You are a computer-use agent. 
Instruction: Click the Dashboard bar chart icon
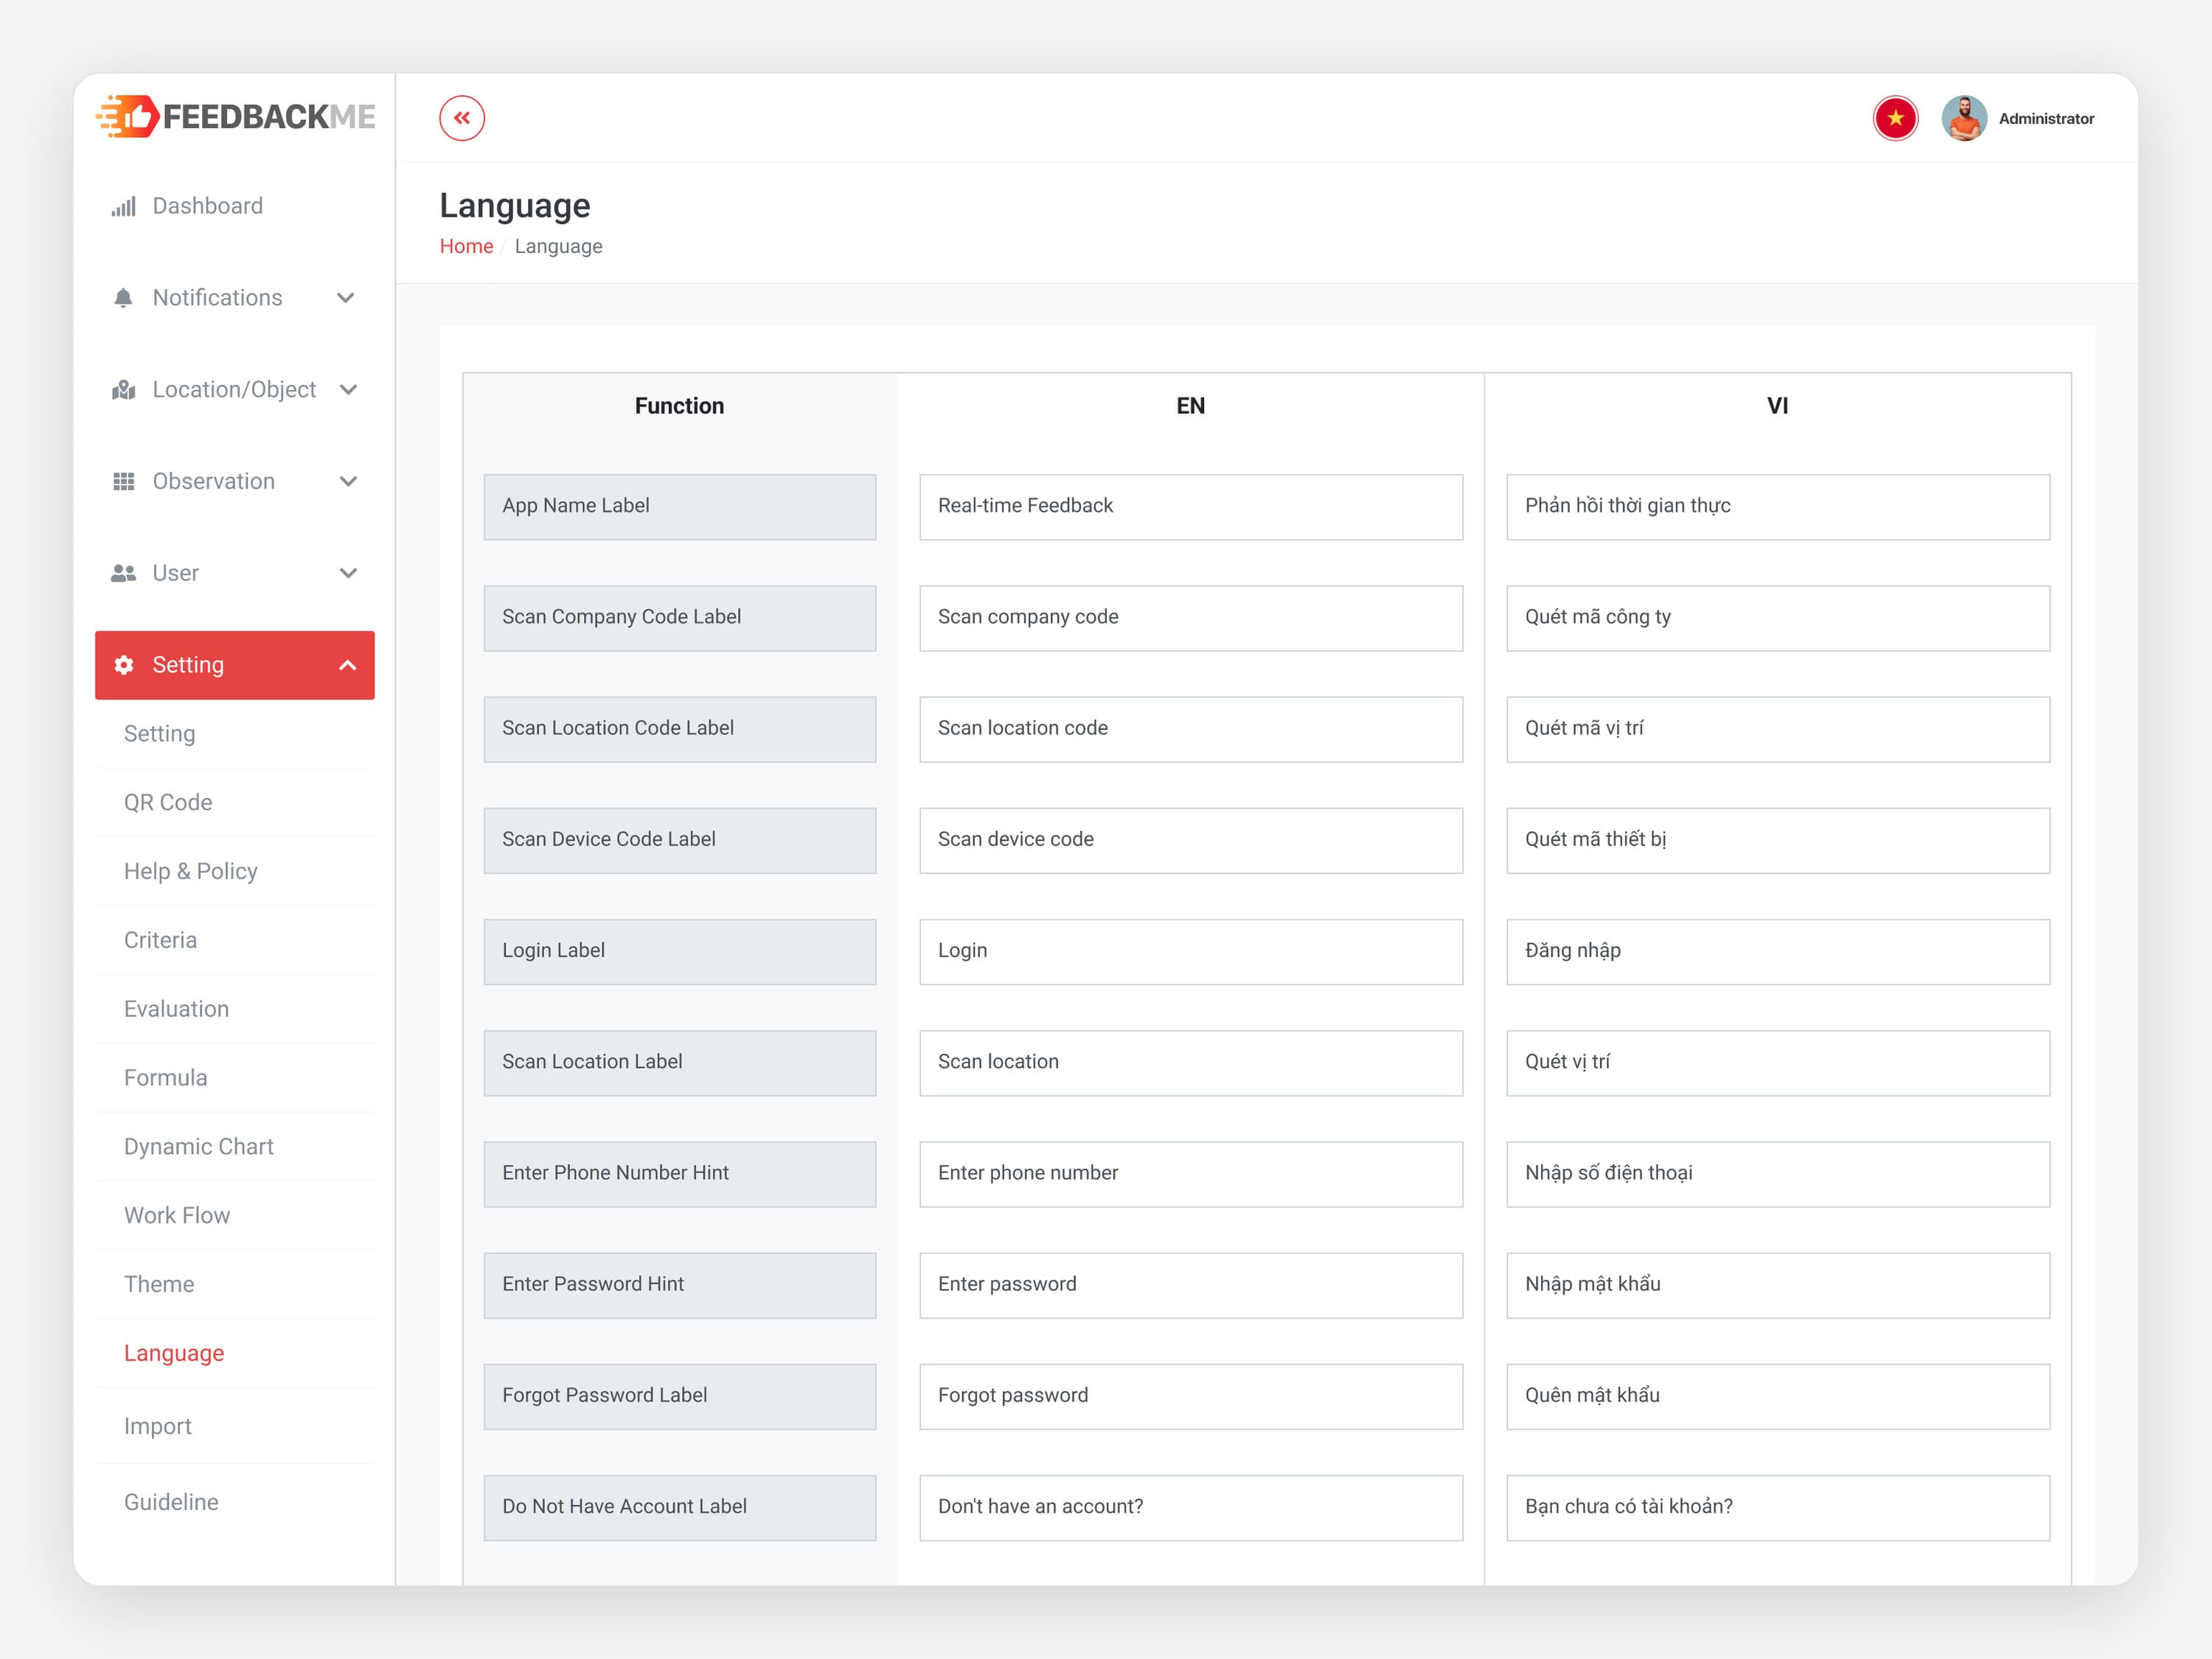(123, 206)
